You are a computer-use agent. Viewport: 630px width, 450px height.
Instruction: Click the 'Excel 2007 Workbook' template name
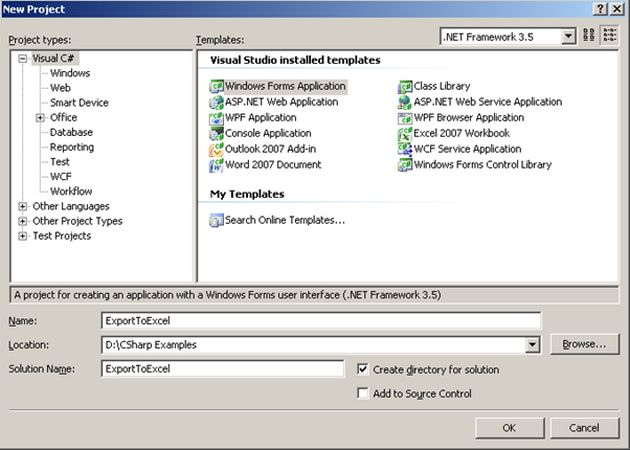click(x=462, y=133)
